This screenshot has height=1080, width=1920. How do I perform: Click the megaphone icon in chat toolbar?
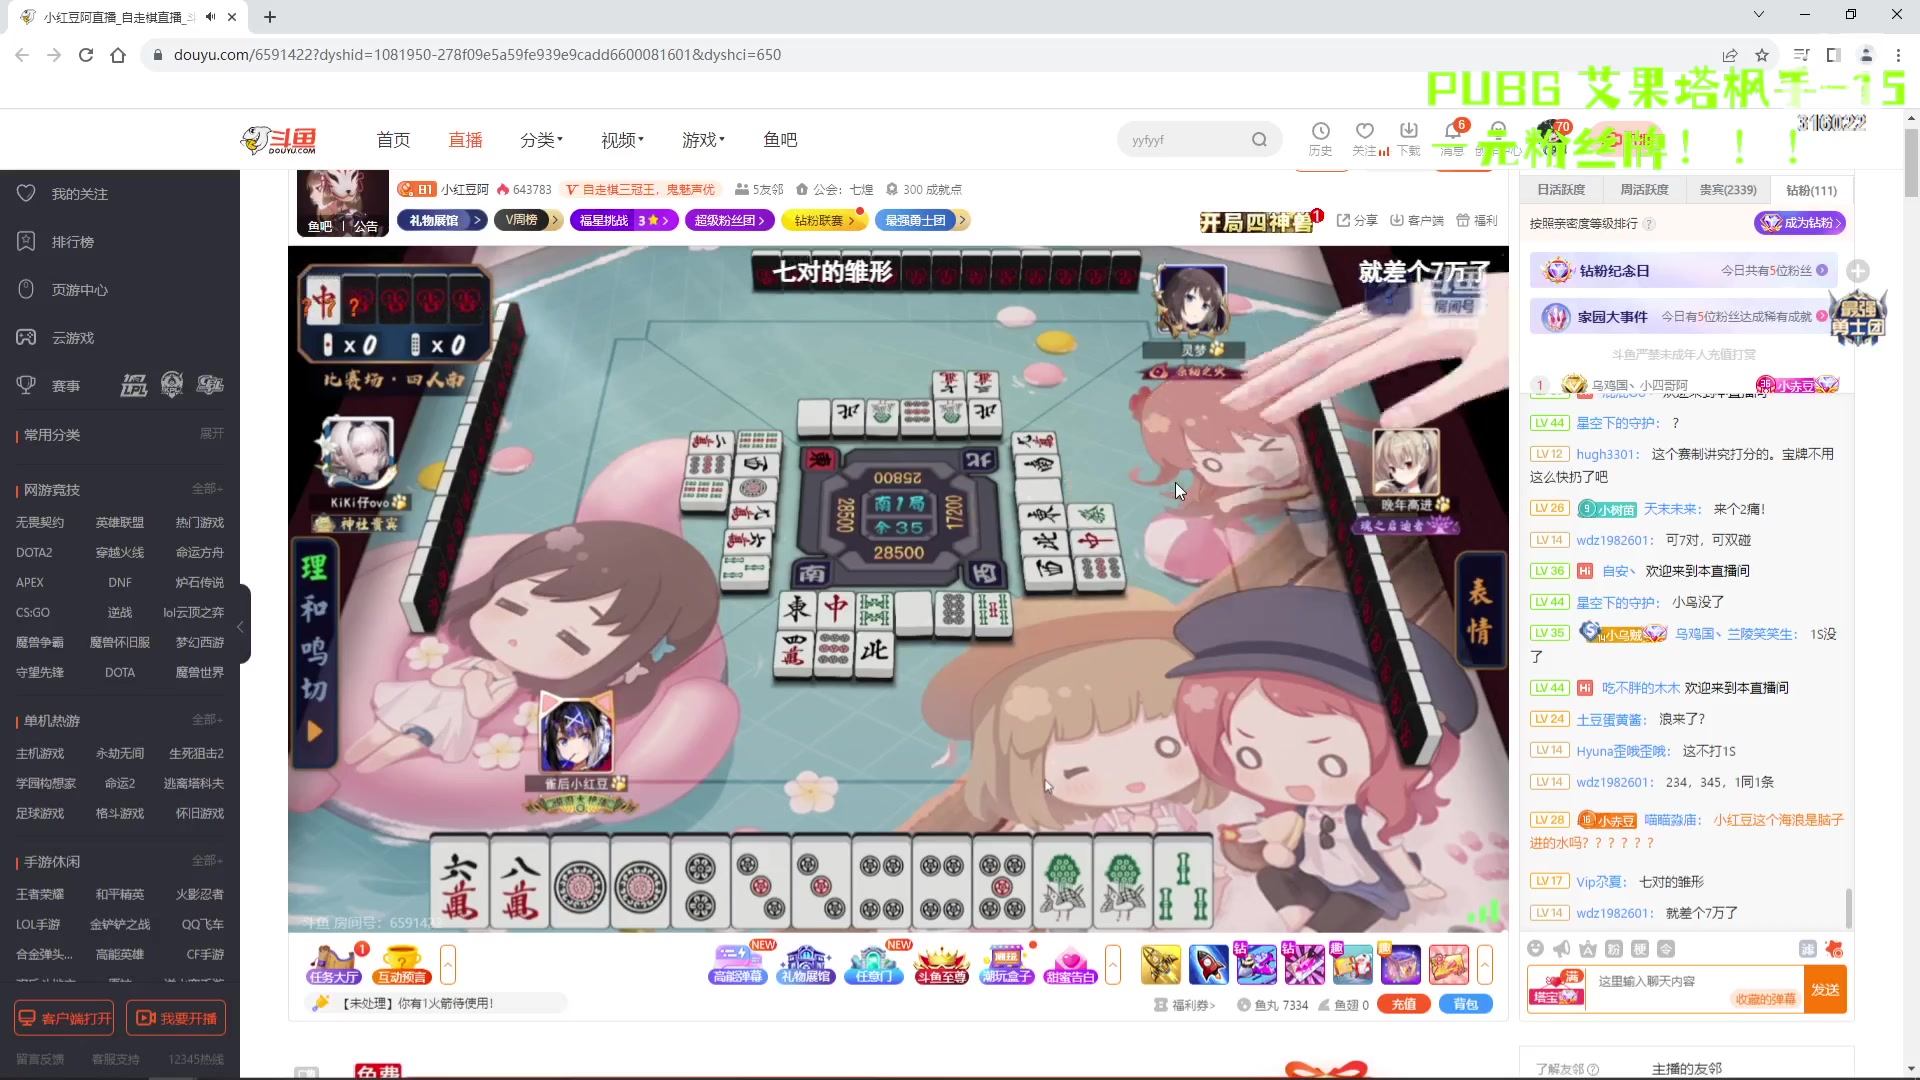click(1561, 948)
